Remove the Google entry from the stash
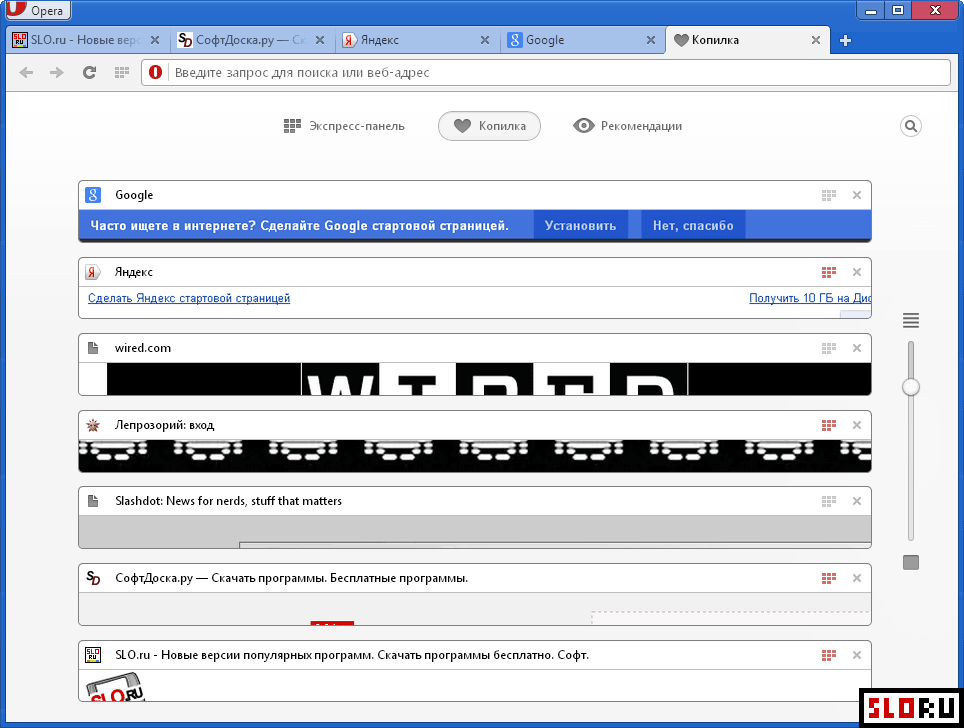 tap(857, 195)
